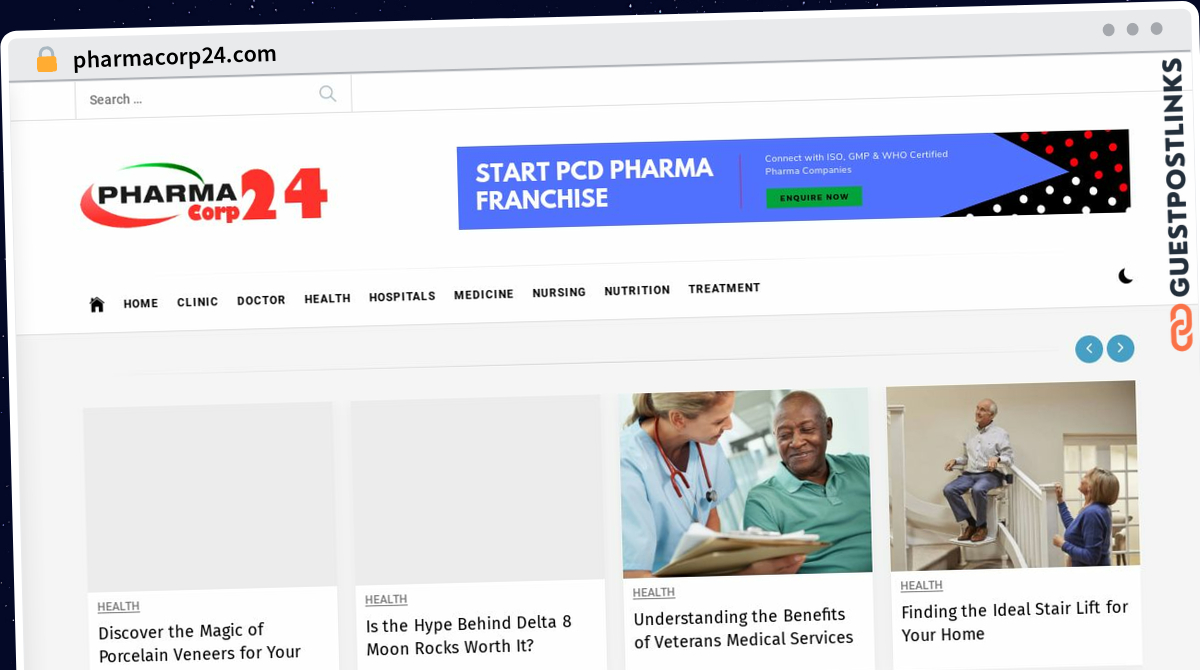Click the search magnifier icon
The height and width of the screenshot is (670, 1200).
(327, 94)
